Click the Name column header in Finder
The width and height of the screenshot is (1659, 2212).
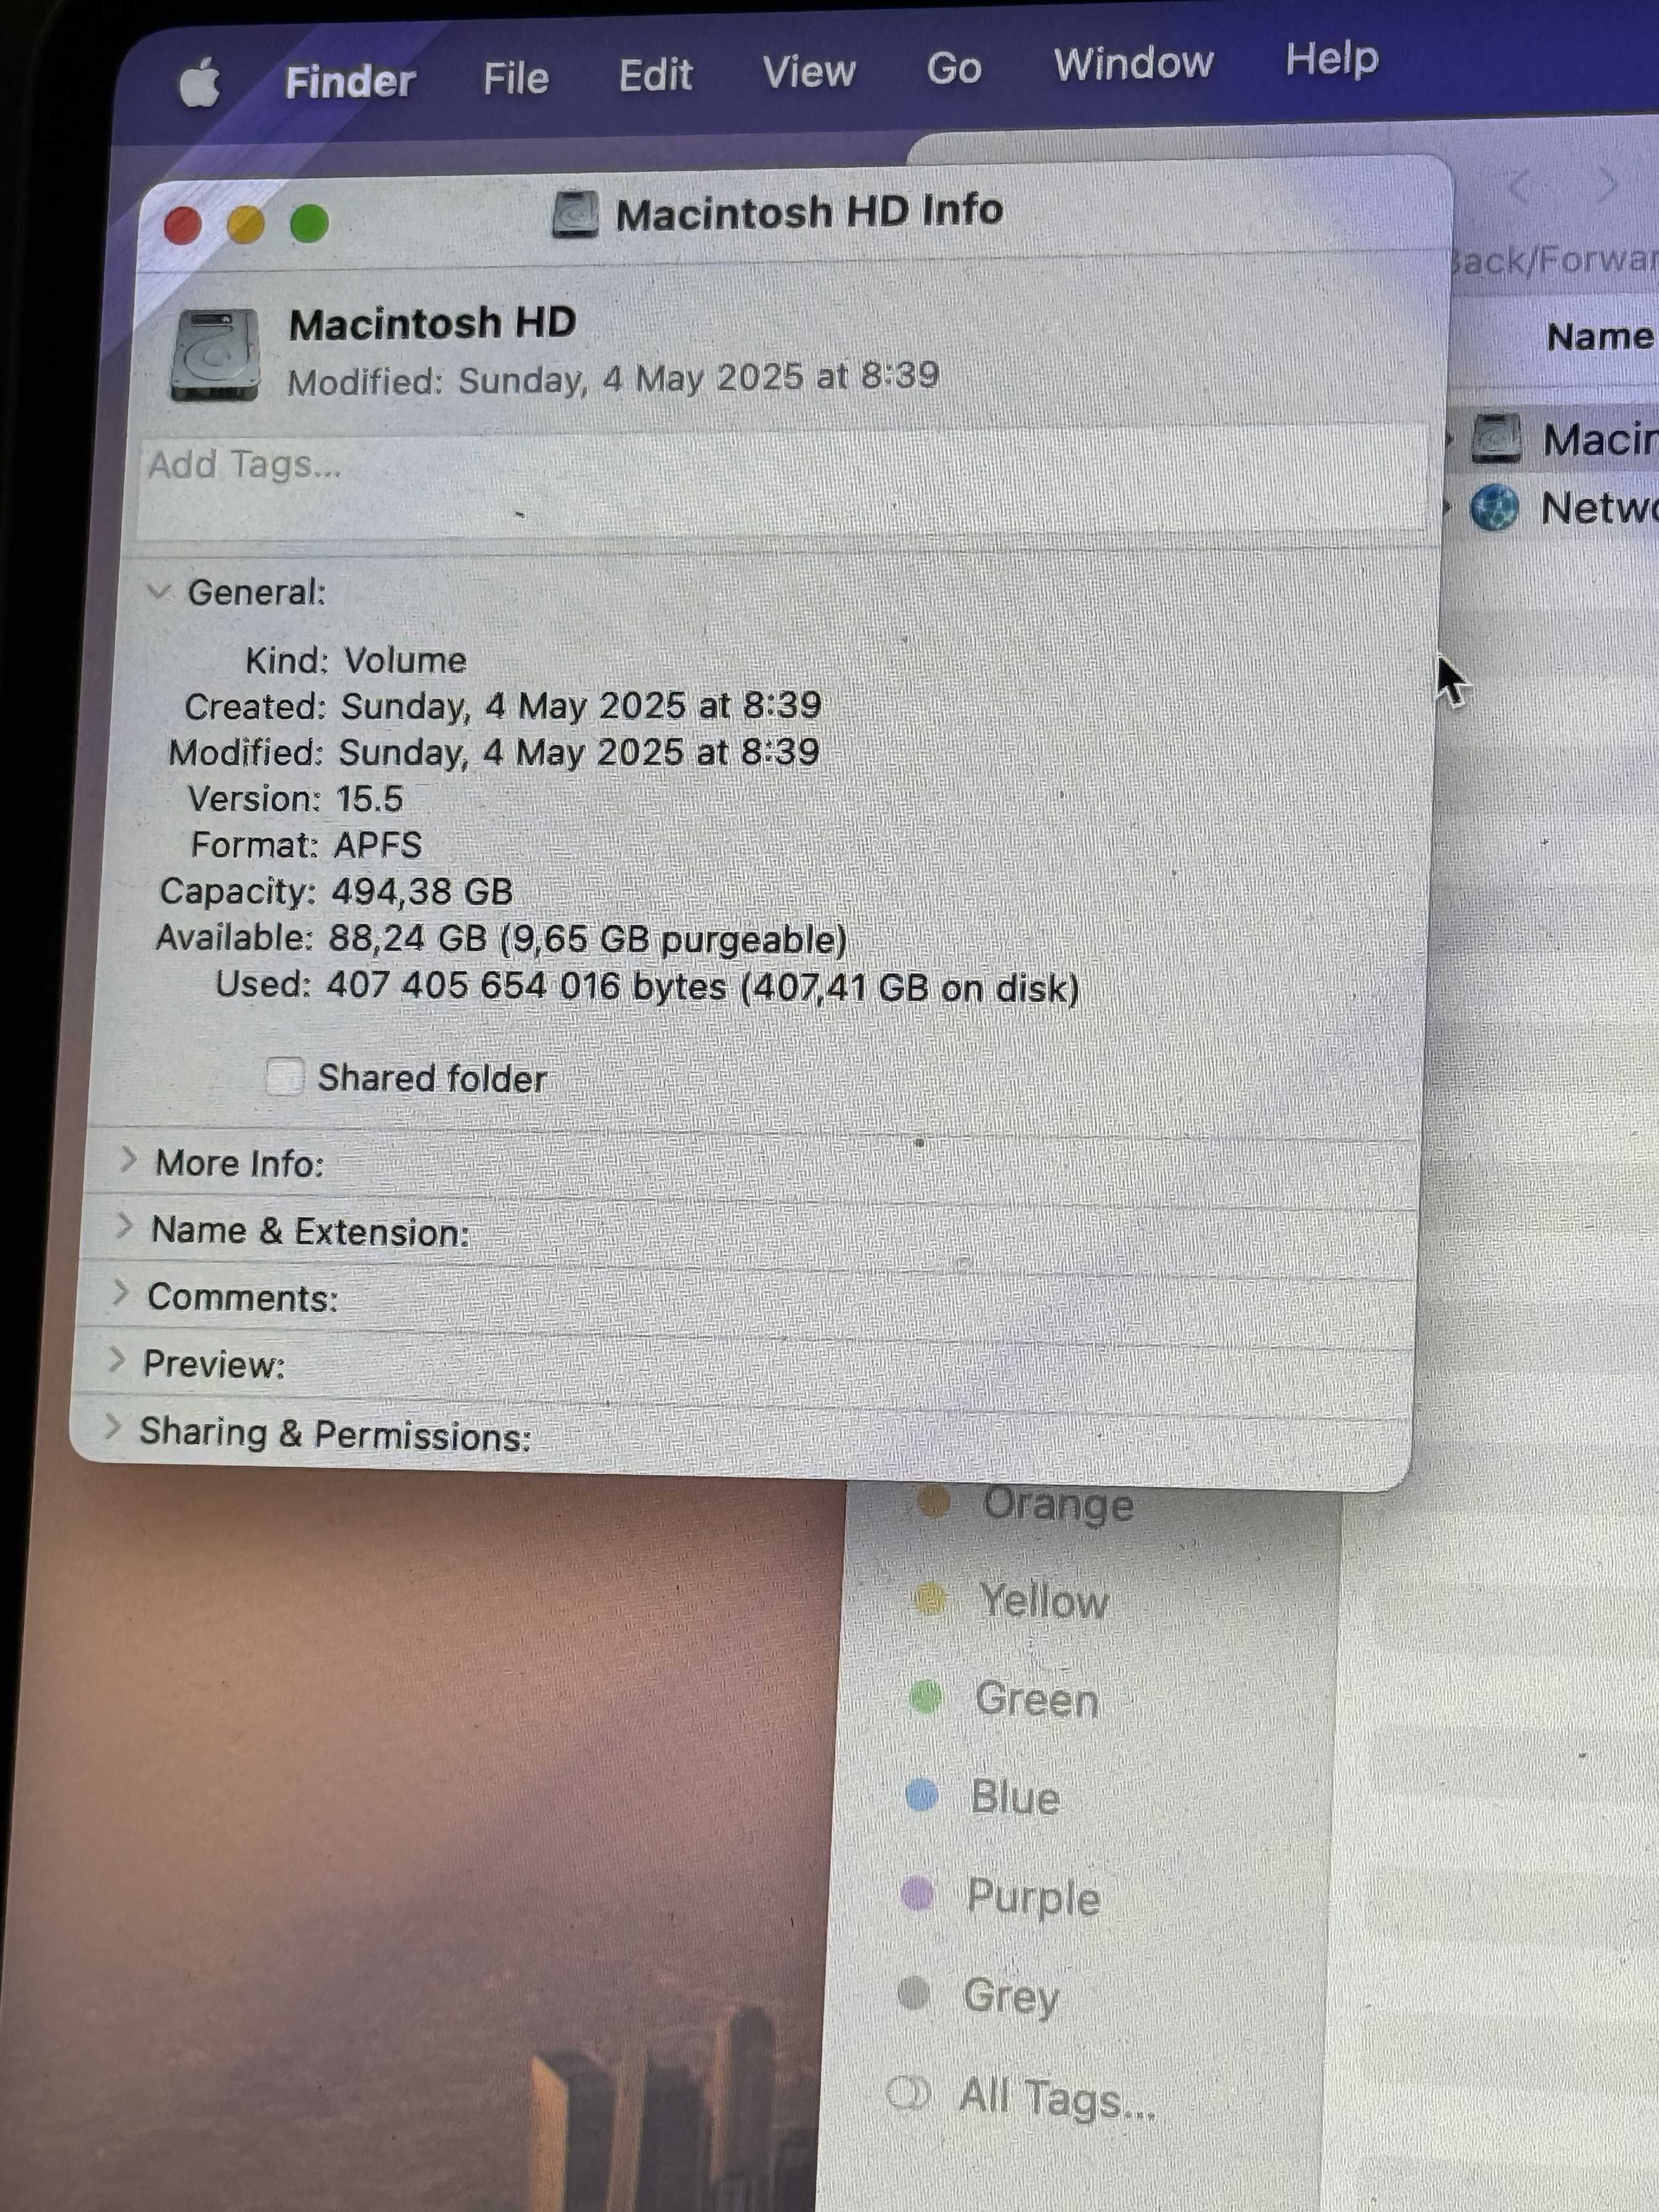[1600, 337]
